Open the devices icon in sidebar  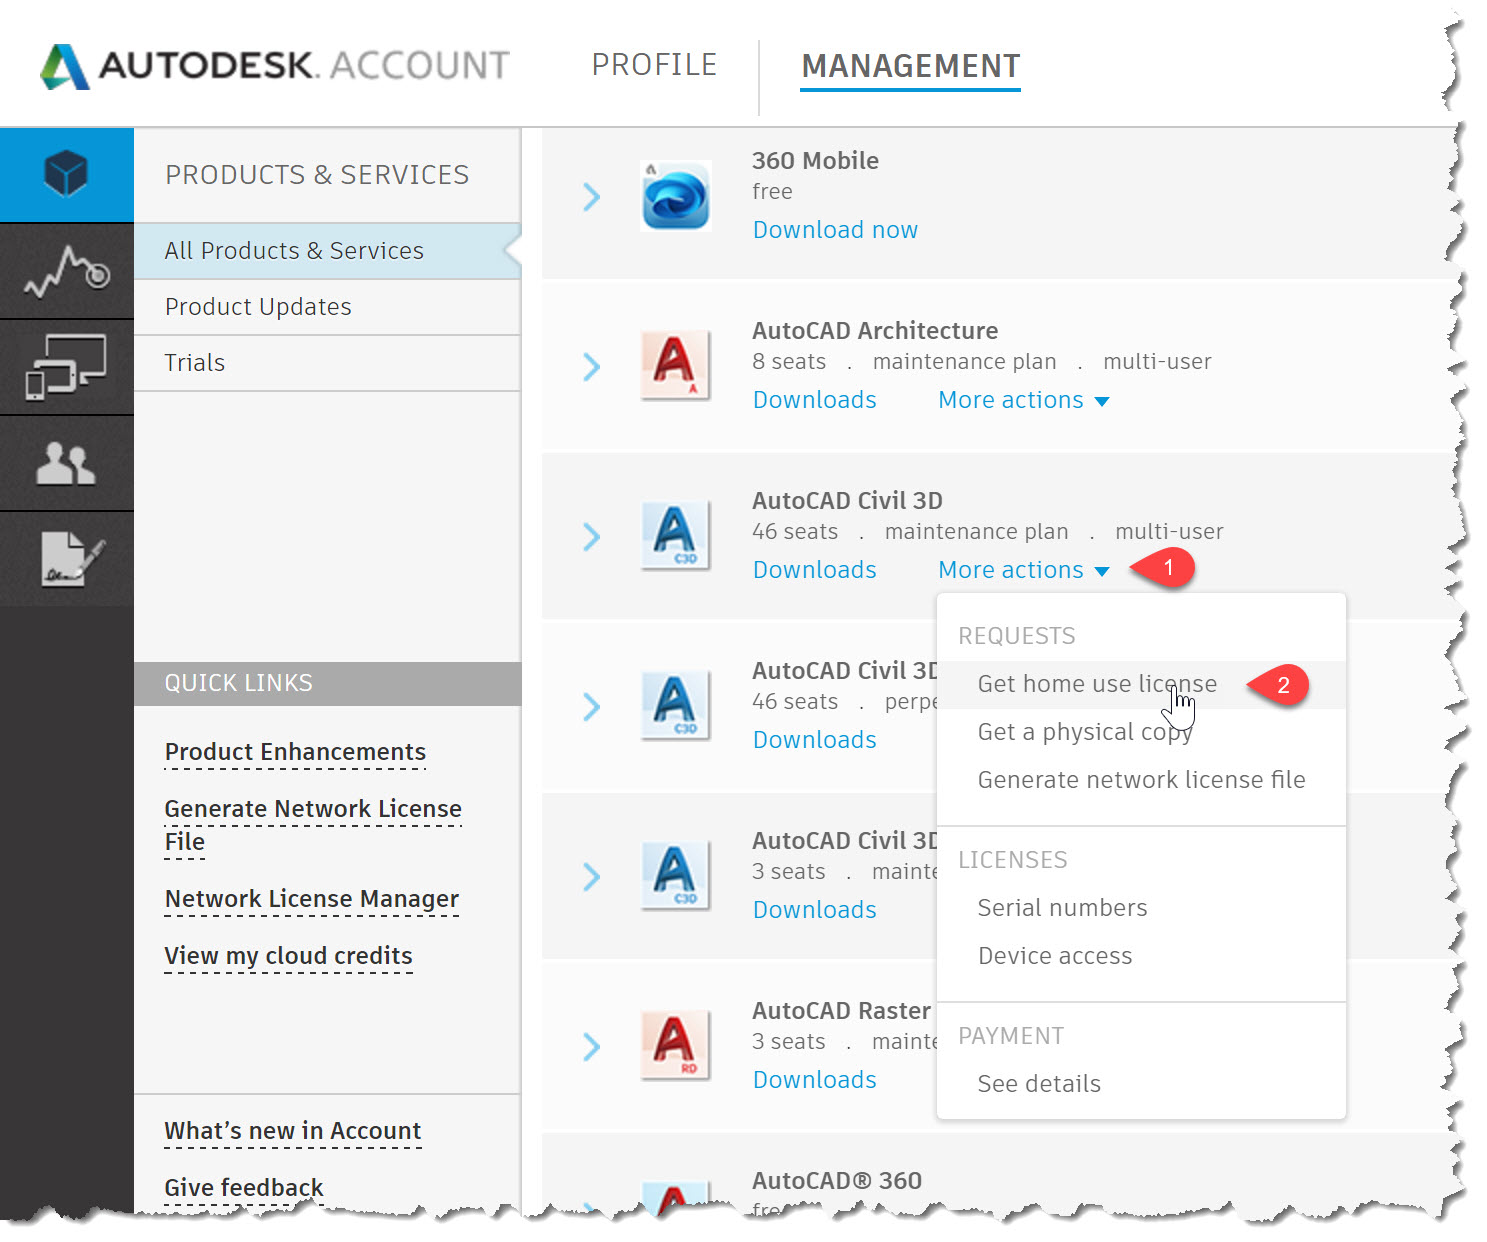pyautogui.click(x=66, y=367)
